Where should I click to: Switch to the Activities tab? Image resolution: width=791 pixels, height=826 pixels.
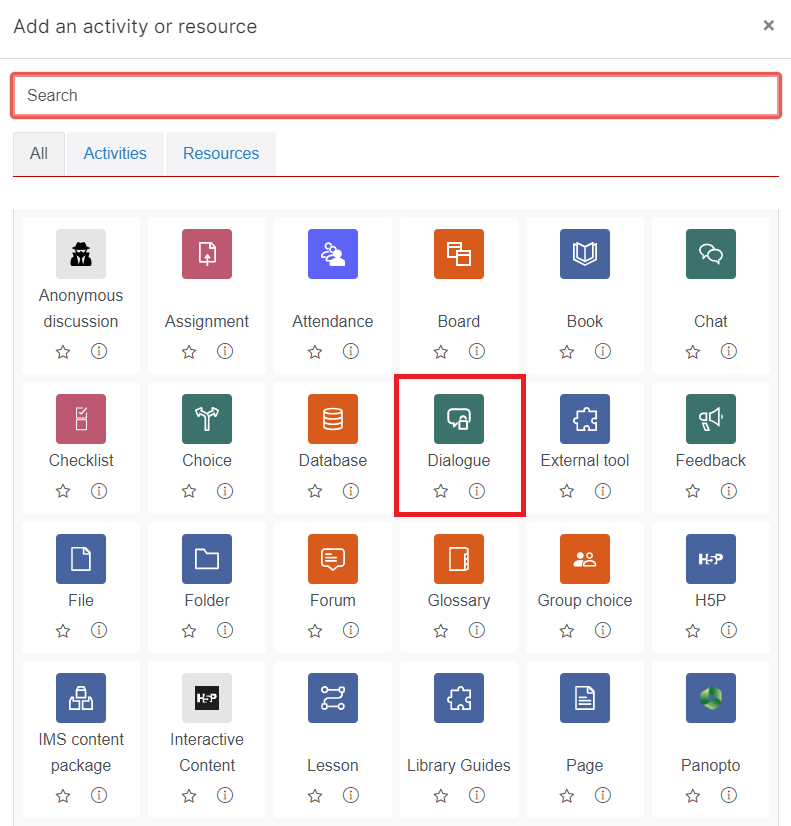[115, 153]
